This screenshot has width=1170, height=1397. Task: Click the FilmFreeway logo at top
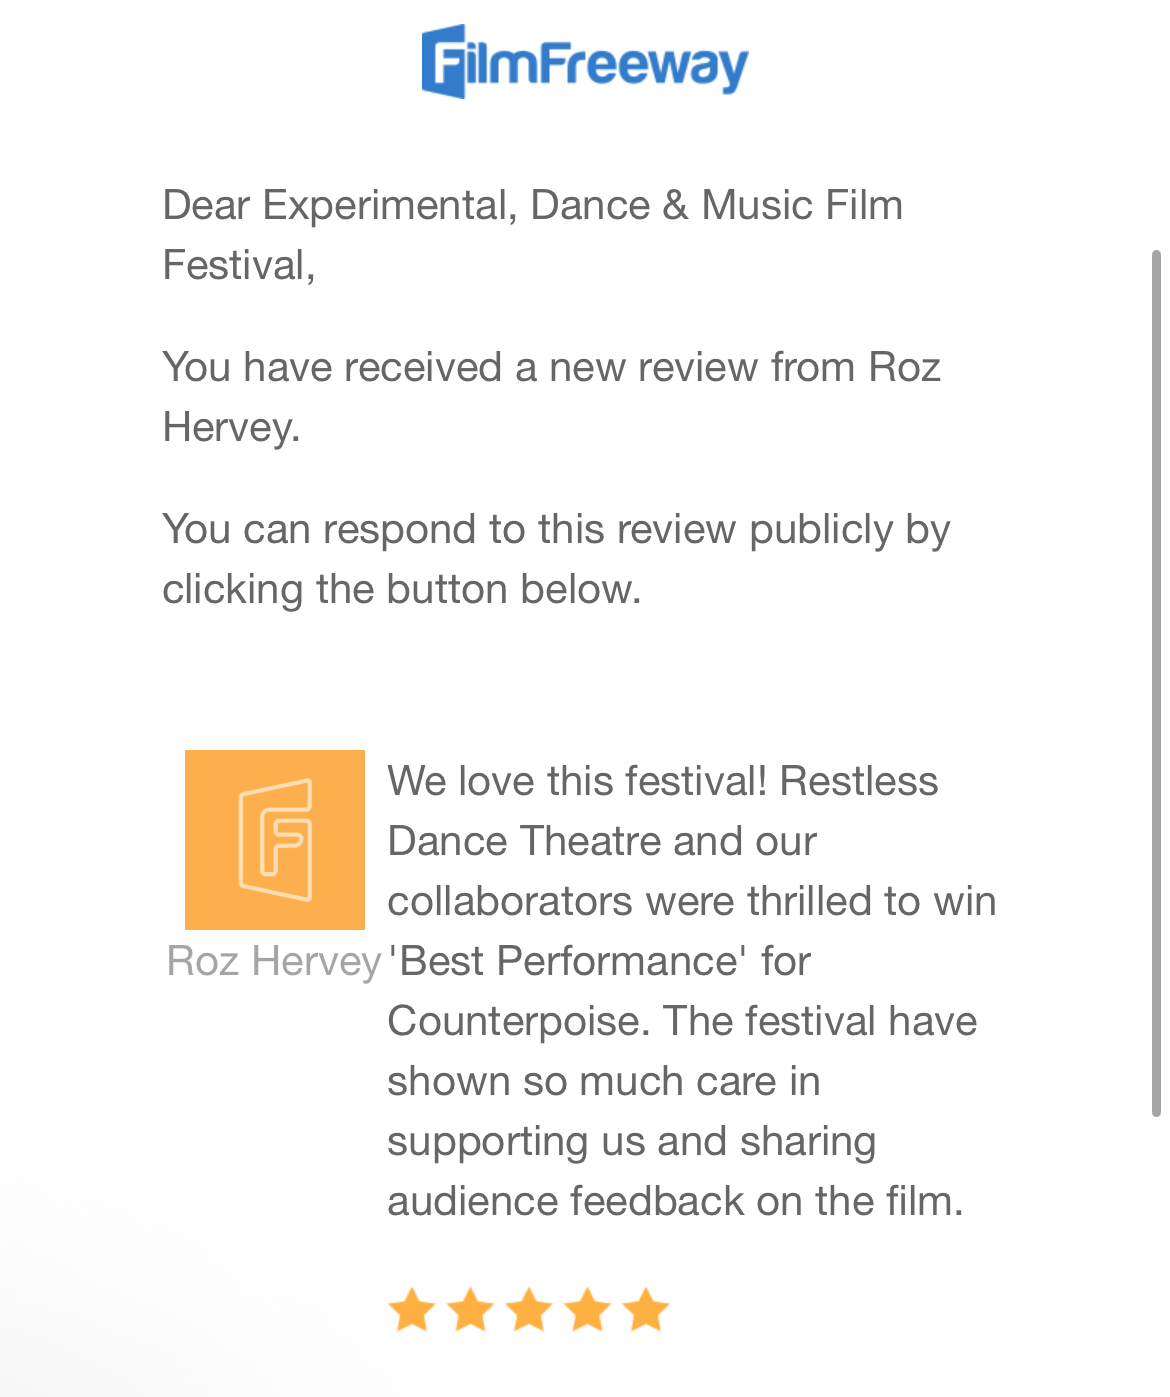tap(585, 62)
